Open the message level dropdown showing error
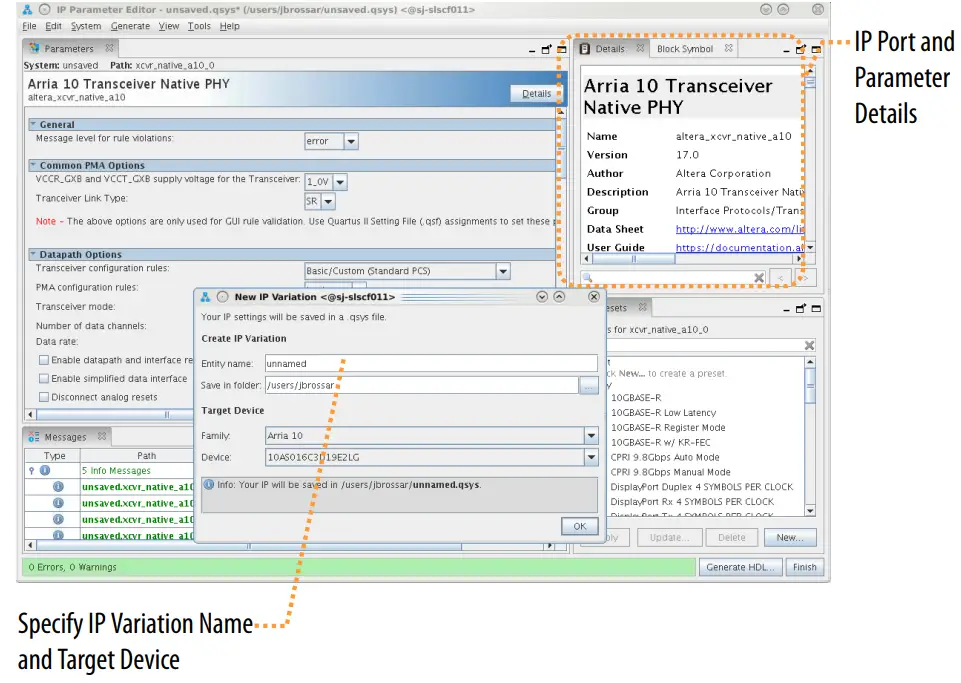Image resolution: width=961 pixels, height=683 pixels. (352, 141)
